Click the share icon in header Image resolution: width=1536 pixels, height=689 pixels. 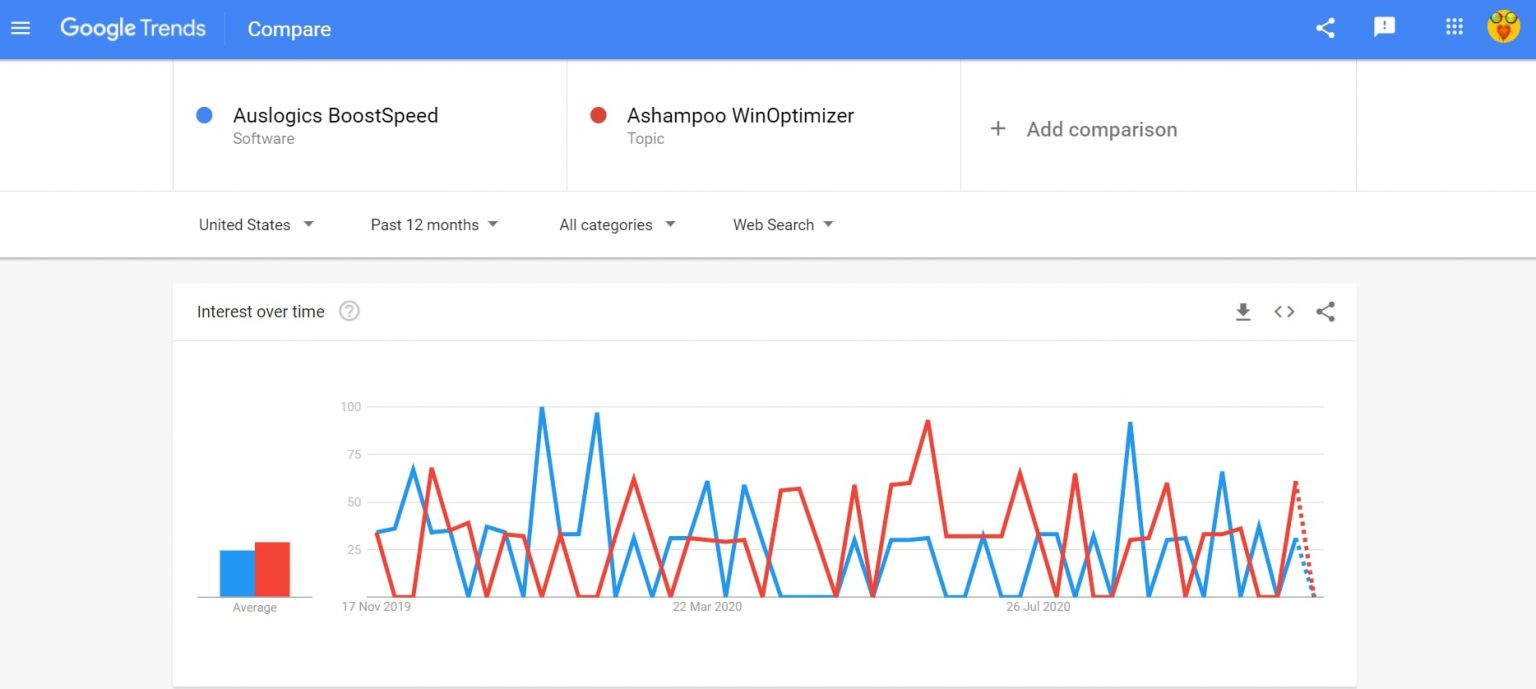pos(1325,28)
